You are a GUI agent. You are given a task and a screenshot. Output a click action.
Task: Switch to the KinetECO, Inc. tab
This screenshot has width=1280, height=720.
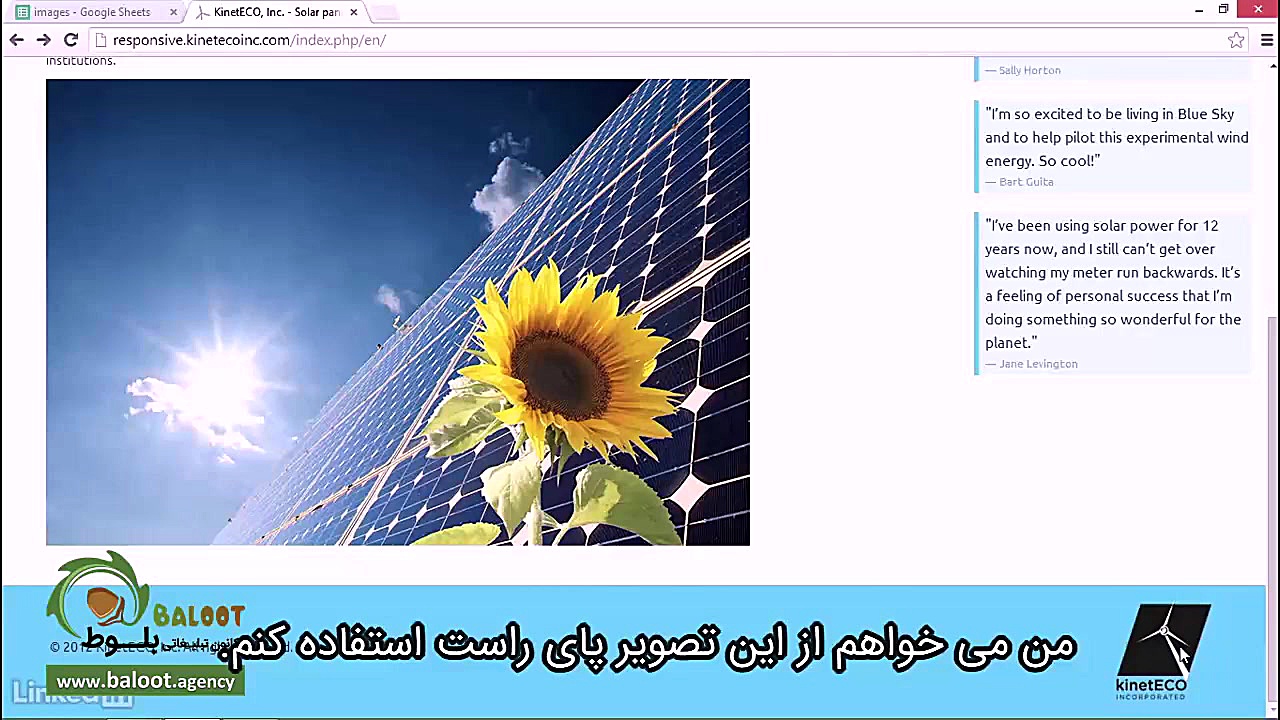(270, 11)
